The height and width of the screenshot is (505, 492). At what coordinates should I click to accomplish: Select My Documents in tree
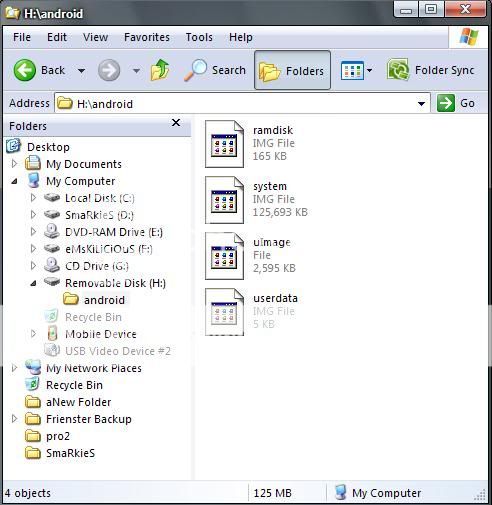(84, 164)
